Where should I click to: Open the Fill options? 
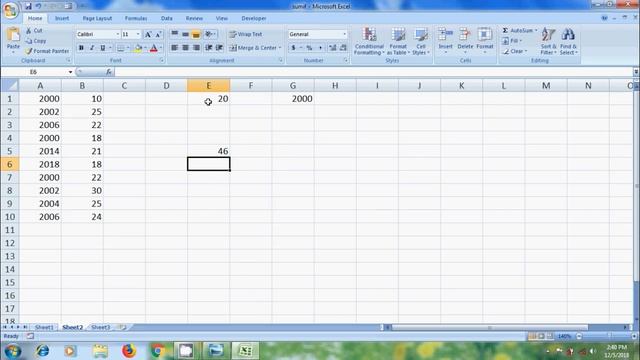coord(512,41)
